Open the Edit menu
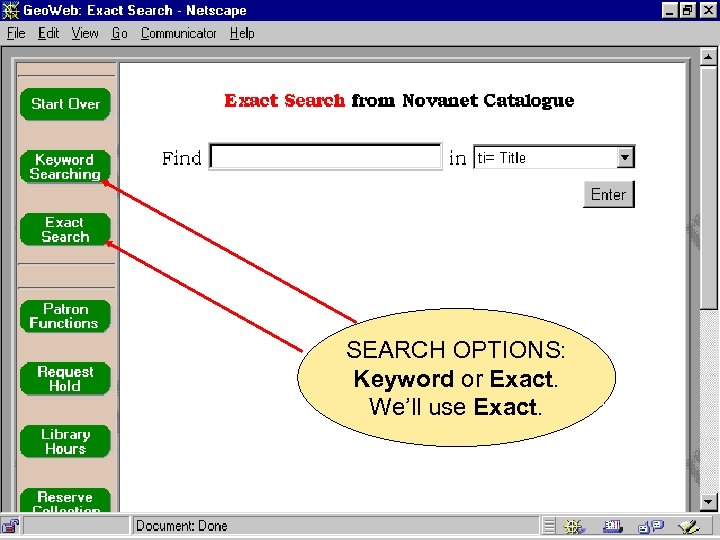720x540 pixels. (x=48, y=34)
